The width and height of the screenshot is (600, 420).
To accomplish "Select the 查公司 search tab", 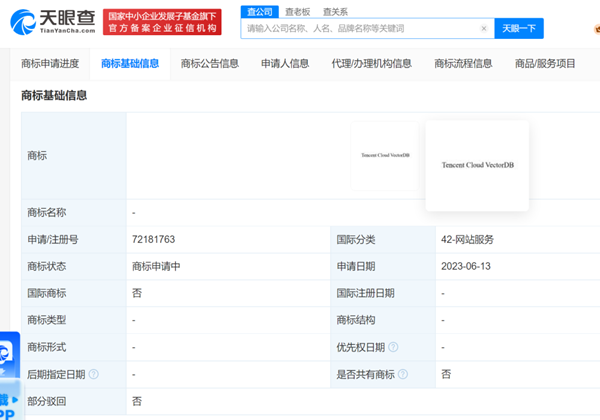I will tap(260, 11).
